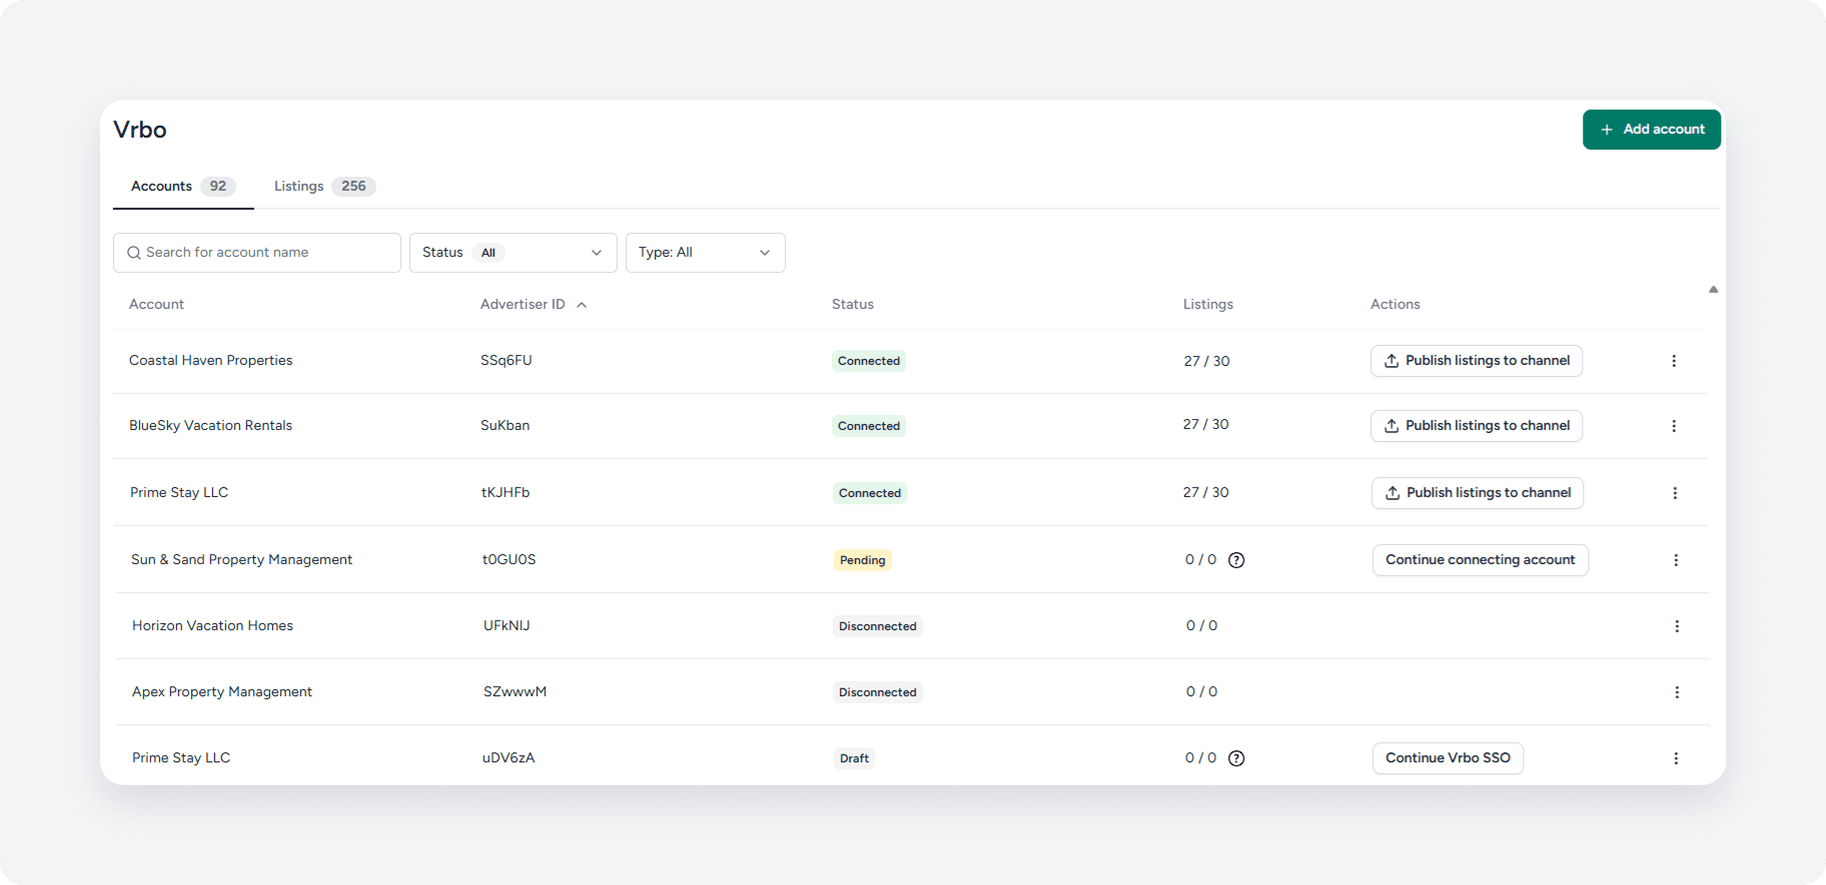Screen dimensions: 1826x885
Task: Open the Status filter dropdown
Action: (513, 253)
